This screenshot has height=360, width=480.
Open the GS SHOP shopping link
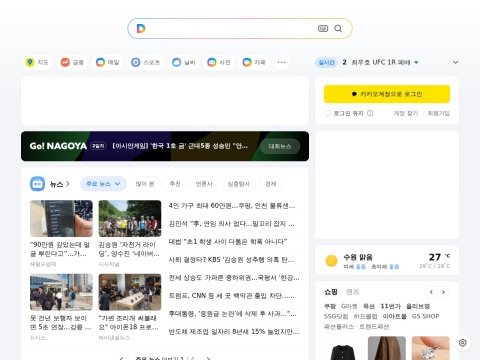pos(425,316)
